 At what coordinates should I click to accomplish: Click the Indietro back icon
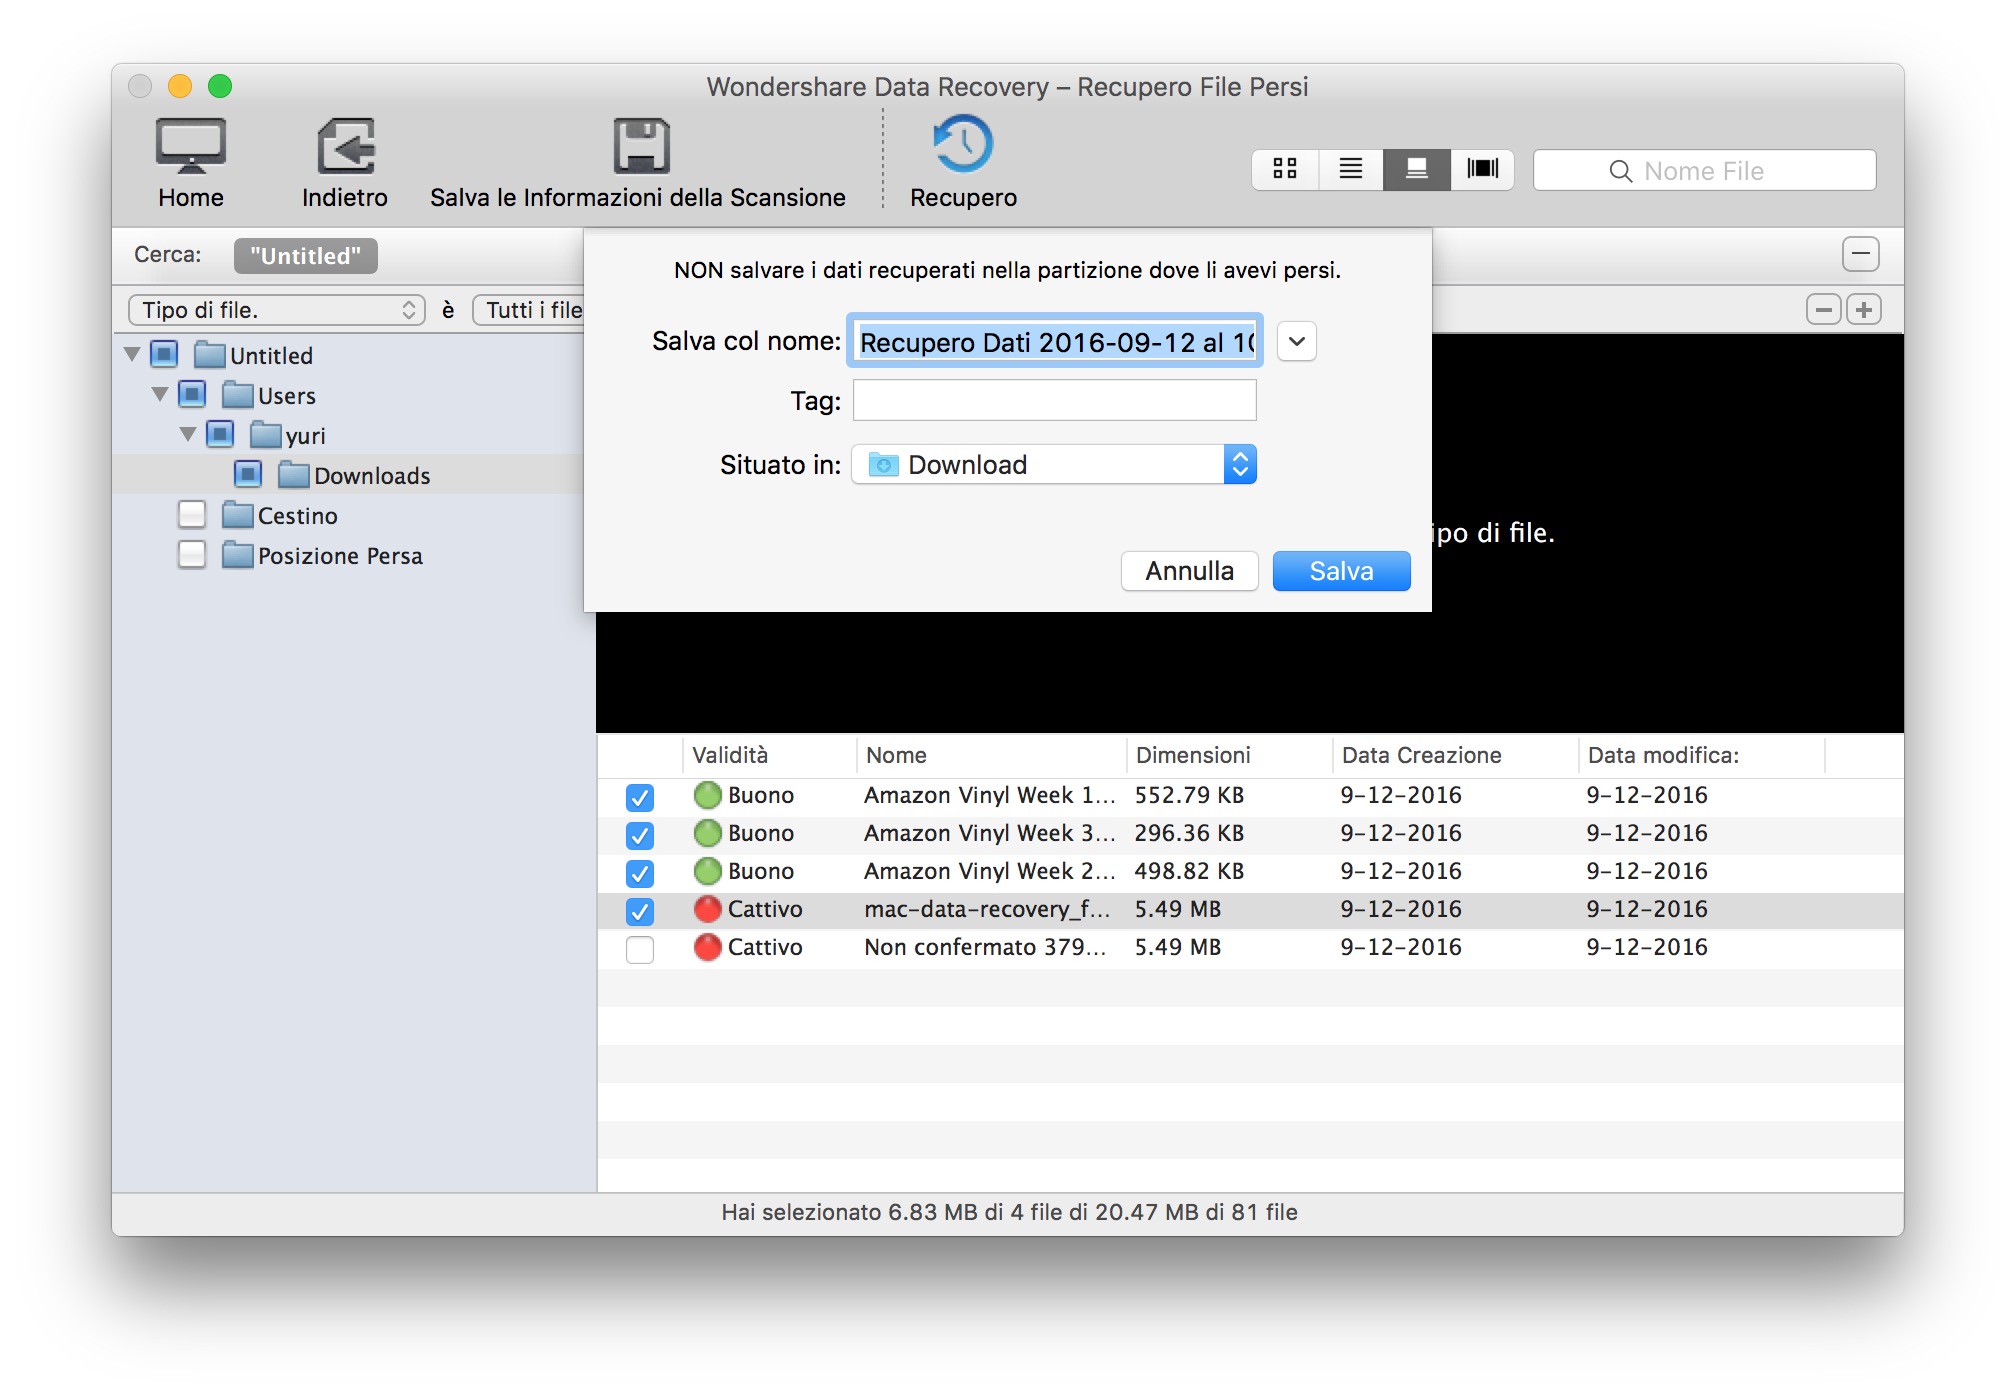[x=345, y=146]
